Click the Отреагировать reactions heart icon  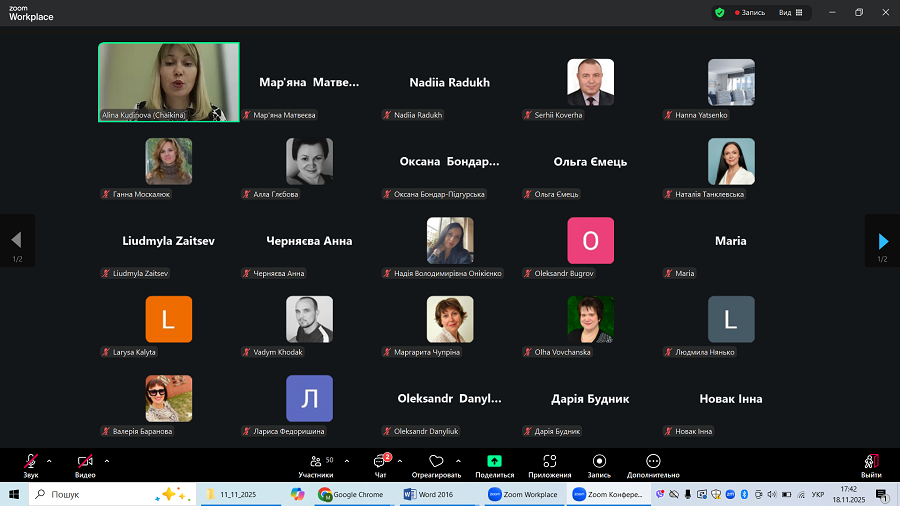point(436,461)
